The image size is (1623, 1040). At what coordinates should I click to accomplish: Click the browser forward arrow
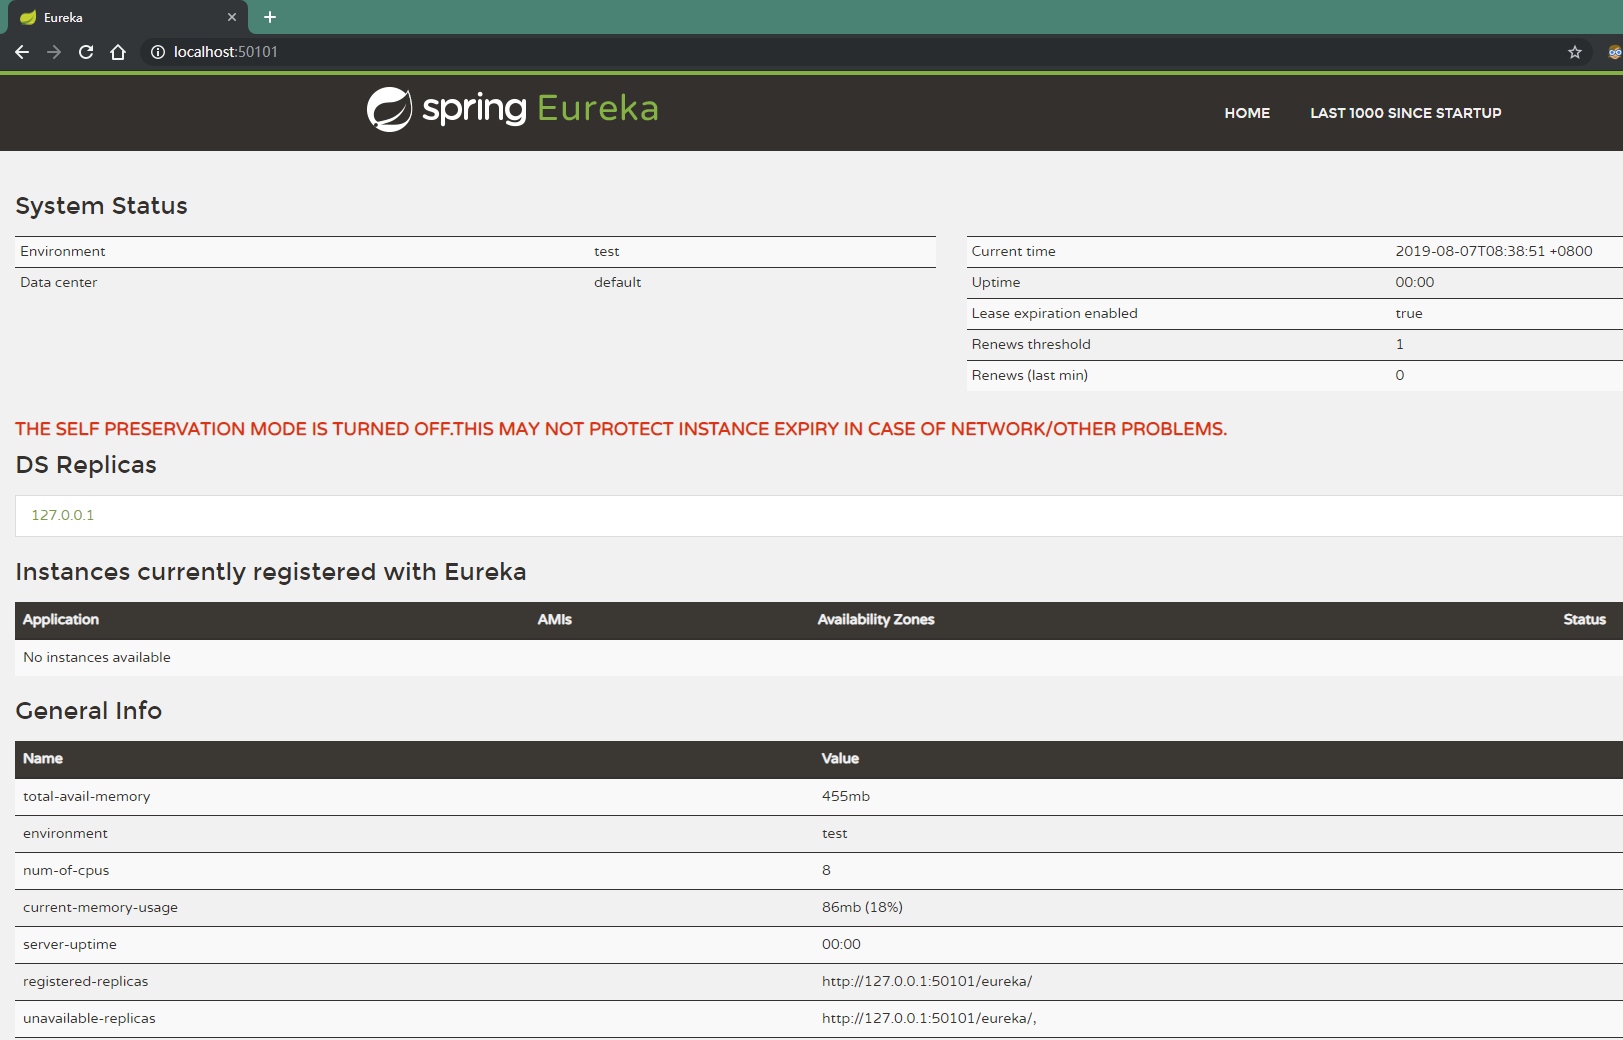click(x=54, y=52)
